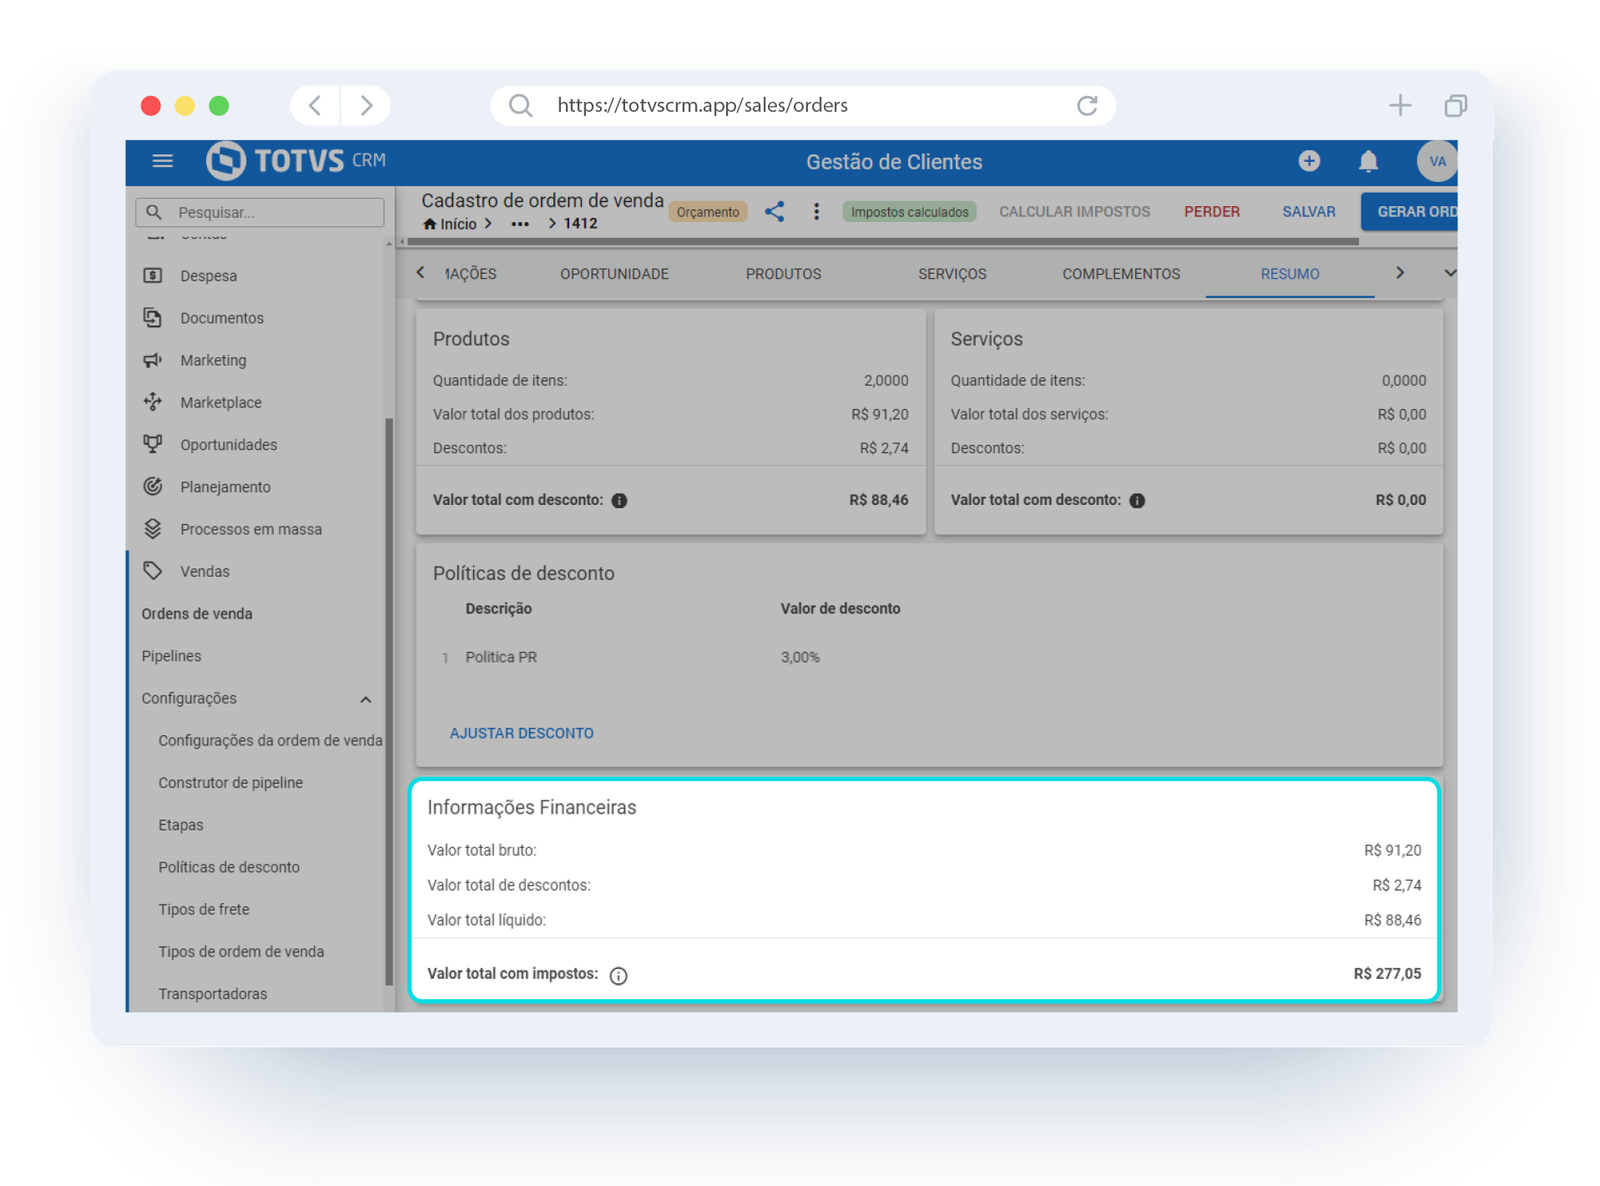Screen dimensions: 1600x1186
Task: Click the Oportunidades trophy icon
Action: (x=153, y=444)
